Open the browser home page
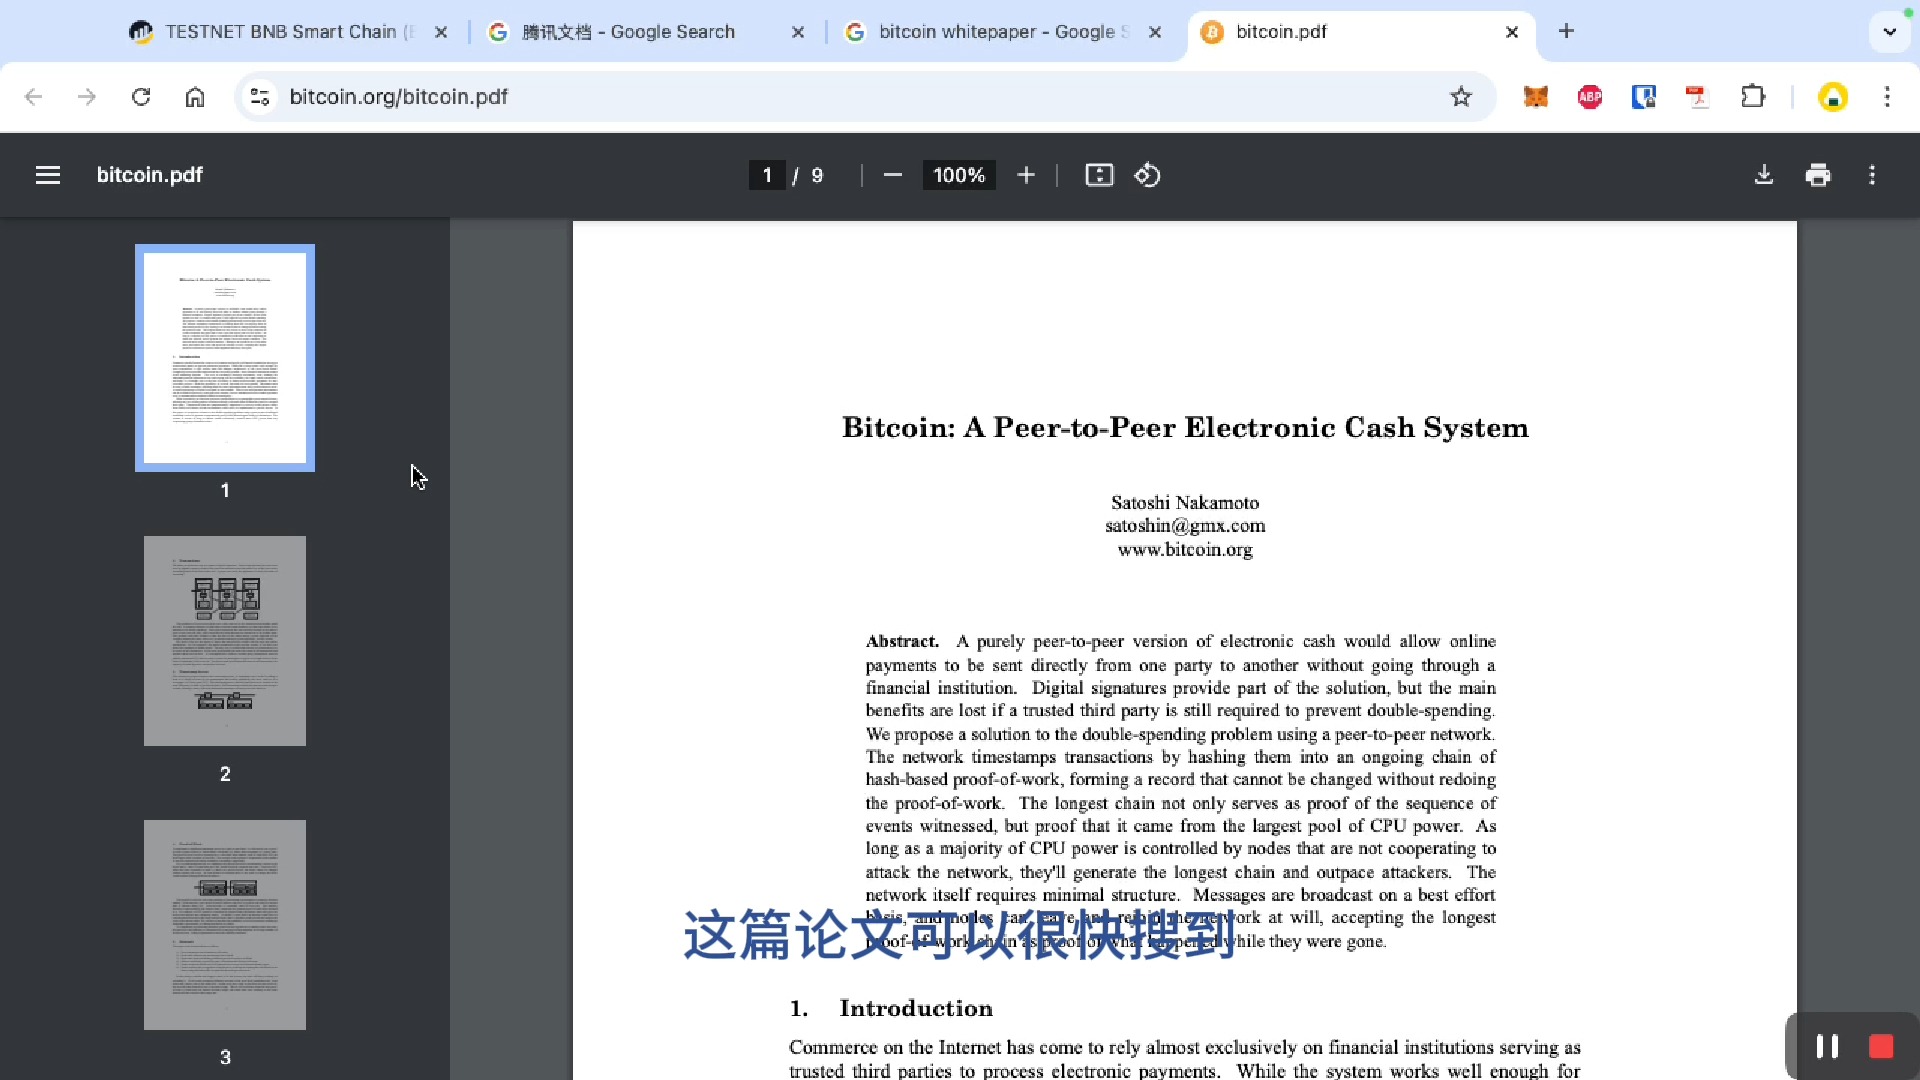This screenshot has width=1920, height=1080. (195, 97)
